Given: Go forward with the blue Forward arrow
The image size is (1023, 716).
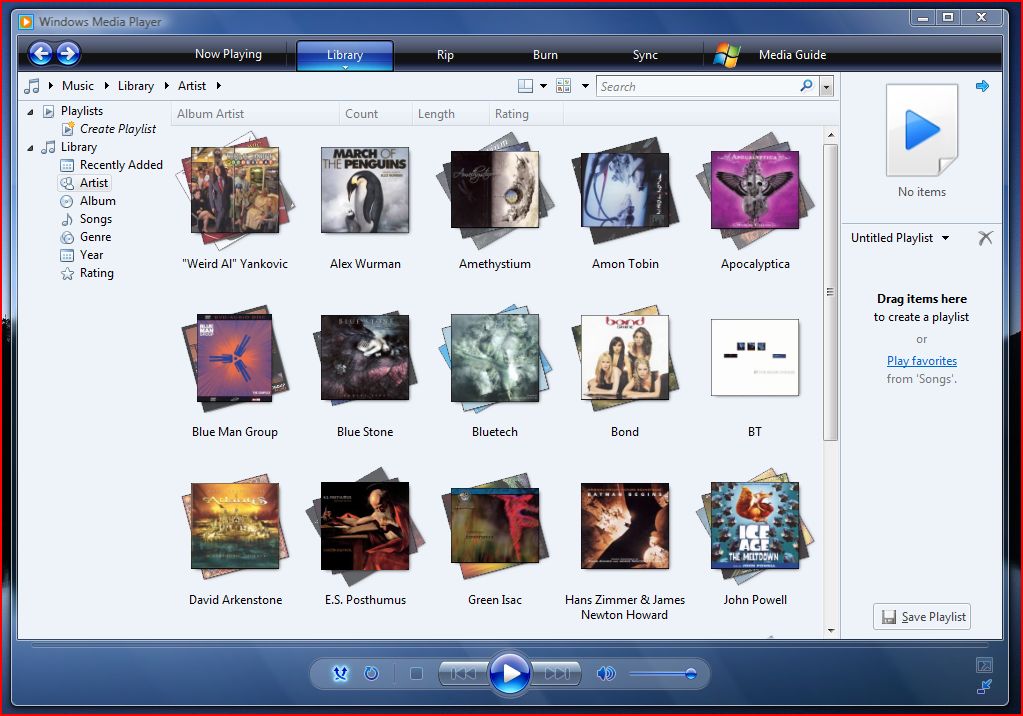Looking at the screenshot, I should pyautogui.click(x=68, y=54).
